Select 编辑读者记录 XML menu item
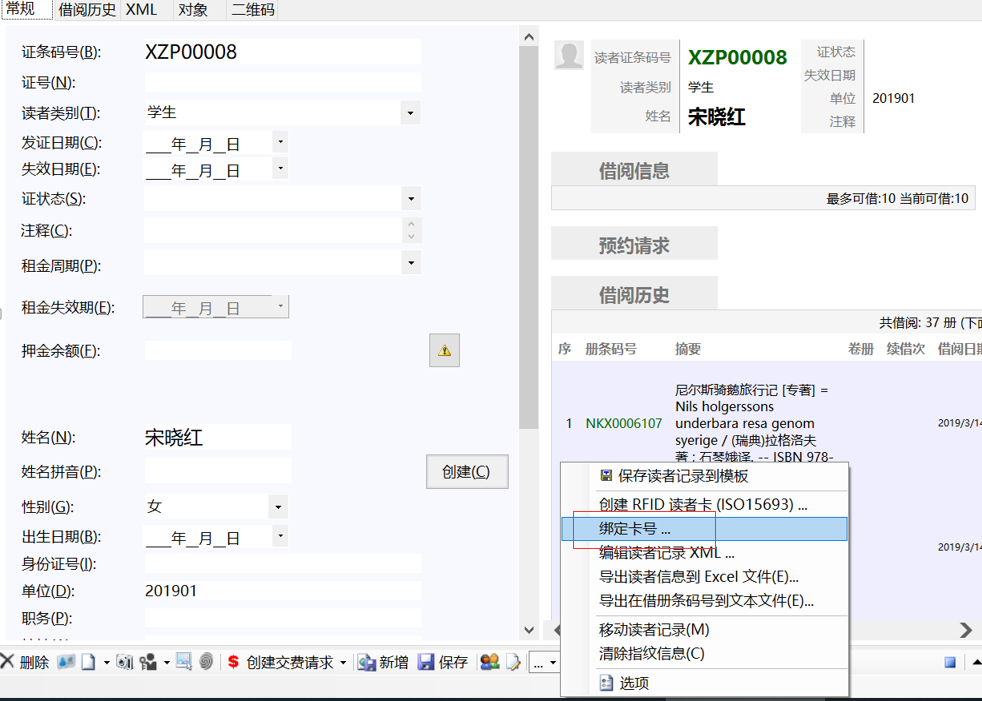Viewport: 982px width, 701px height. (x=705, y=553)
